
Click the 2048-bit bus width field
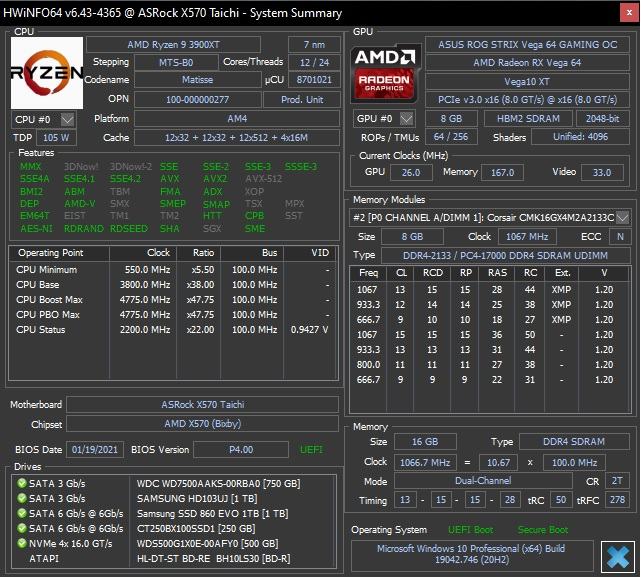[x=602, y=119]
